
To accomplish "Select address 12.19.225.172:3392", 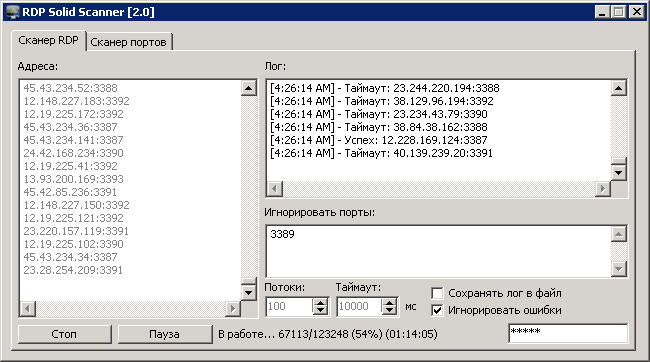I will (73, 114).
